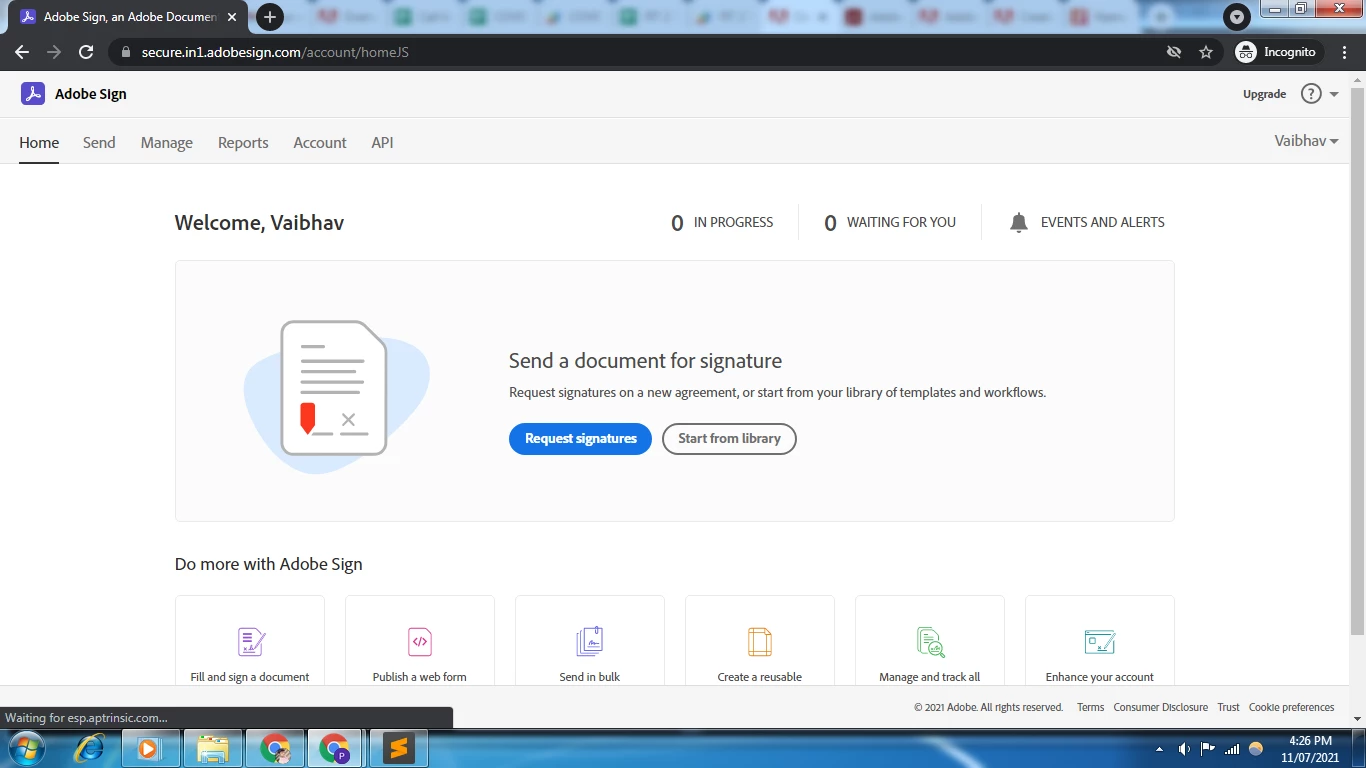Expand the dropdown arrow beside help icon

coord(1334,94)
